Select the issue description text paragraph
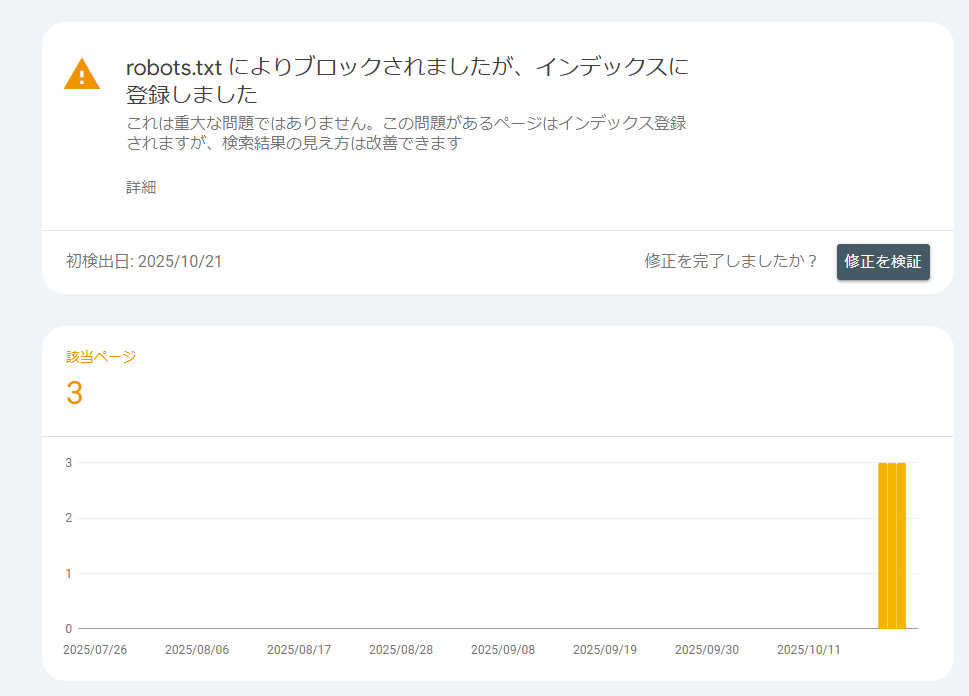Screen dimensions: 969x696 pos(406,133)
